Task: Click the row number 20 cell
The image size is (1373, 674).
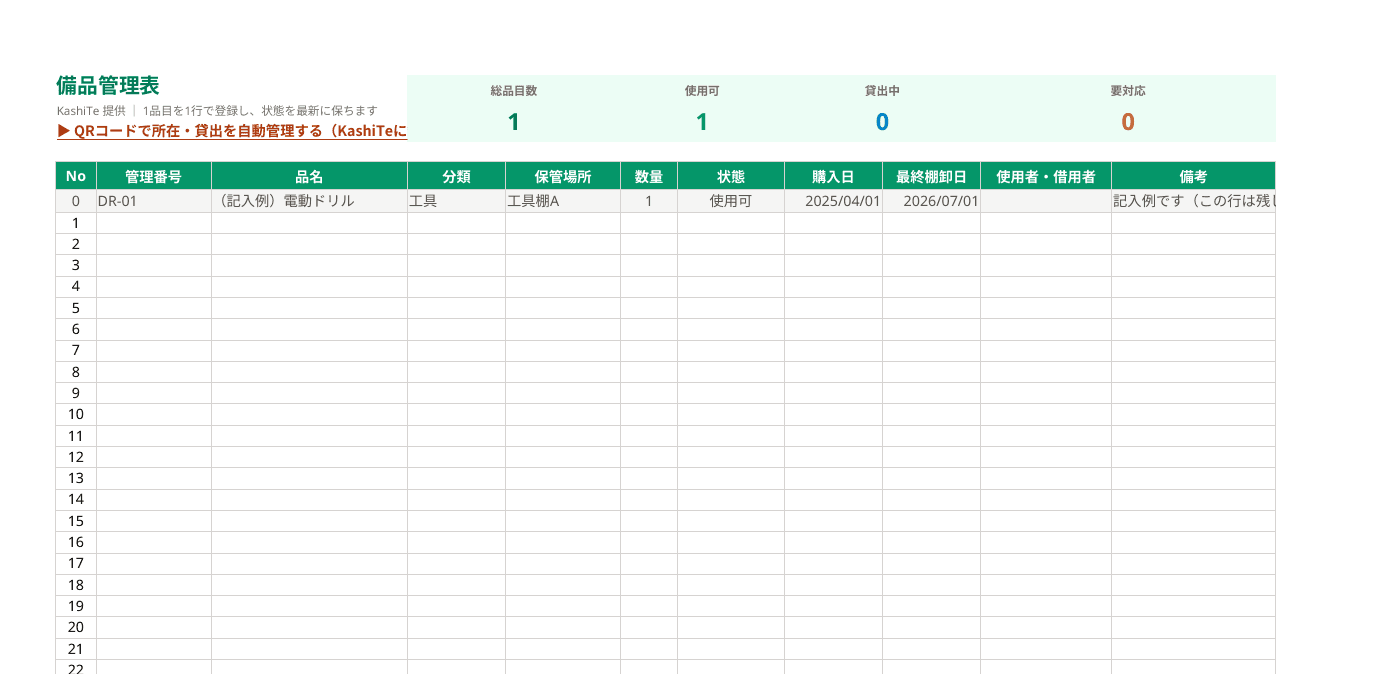Action: coord(76,627)
